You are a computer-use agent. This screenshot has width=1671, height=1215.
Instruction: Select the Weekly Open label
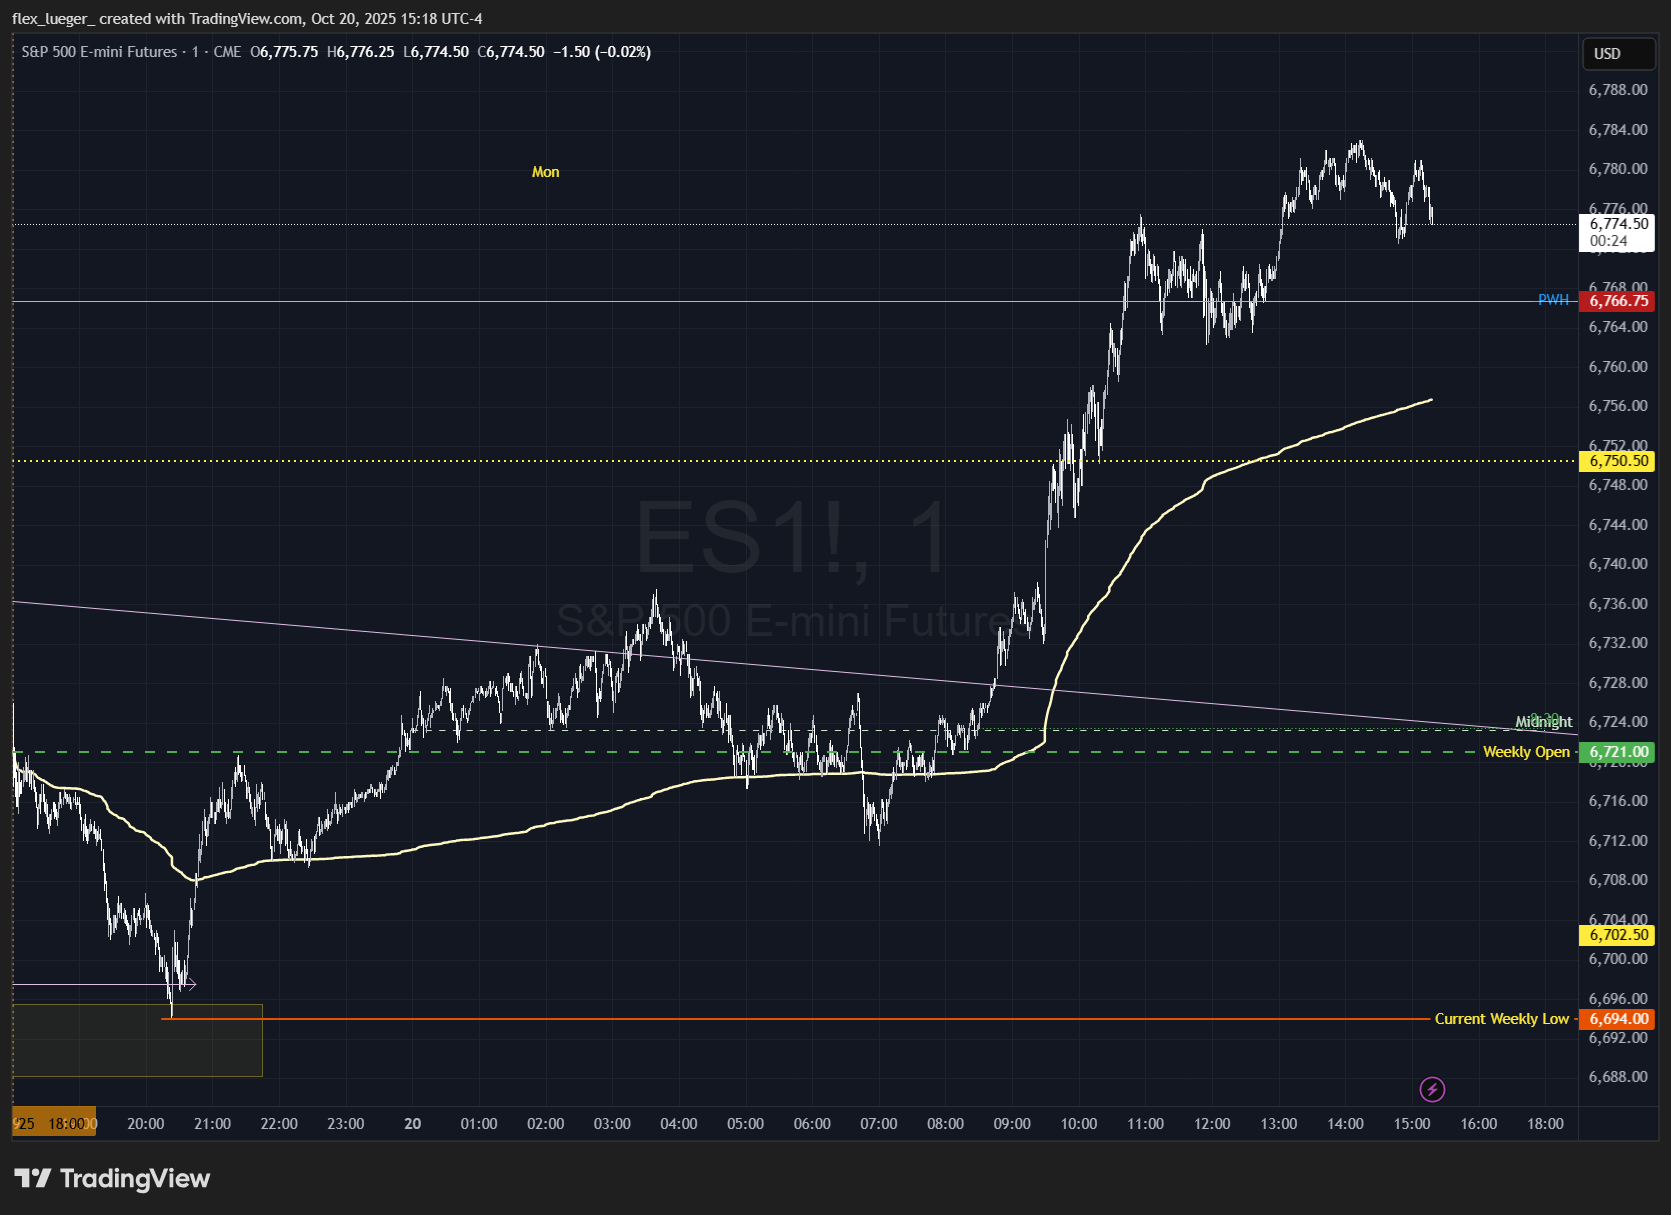point(1525,752)
